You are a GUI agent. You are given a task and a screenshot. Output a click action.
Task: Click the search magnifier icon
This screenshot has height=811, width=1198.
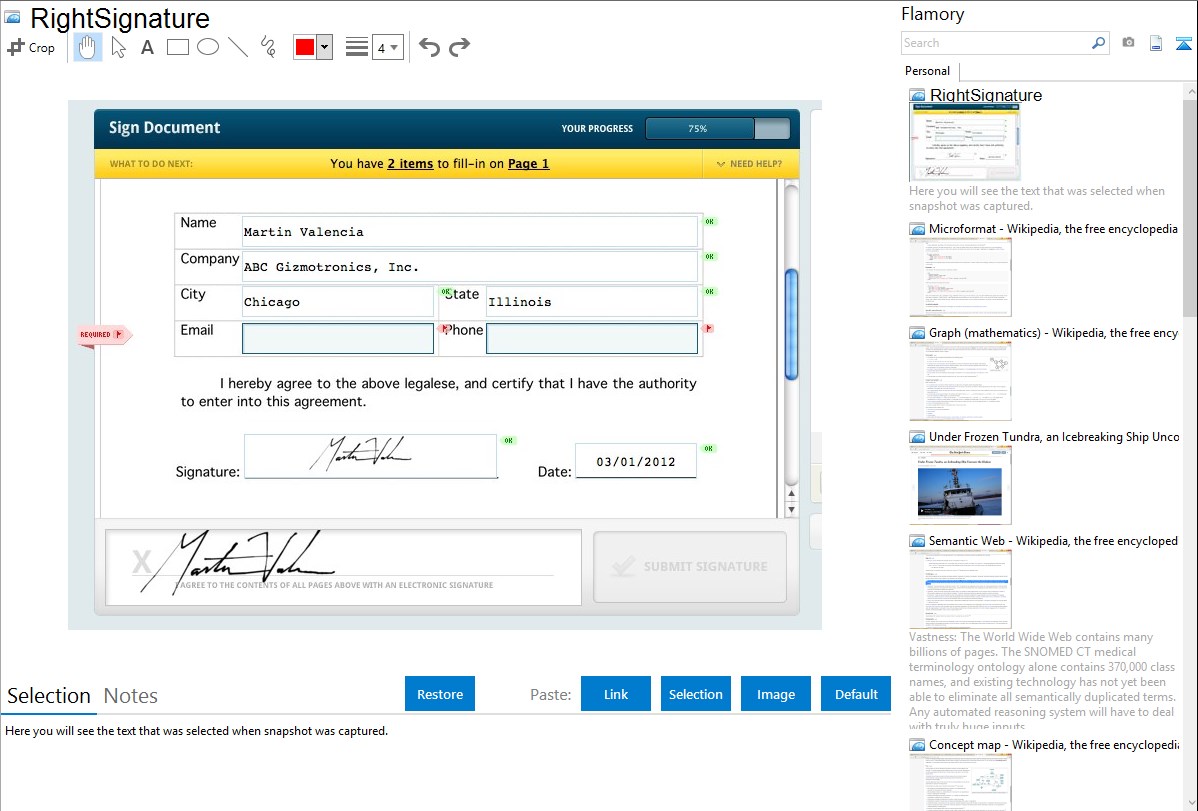1099,43
